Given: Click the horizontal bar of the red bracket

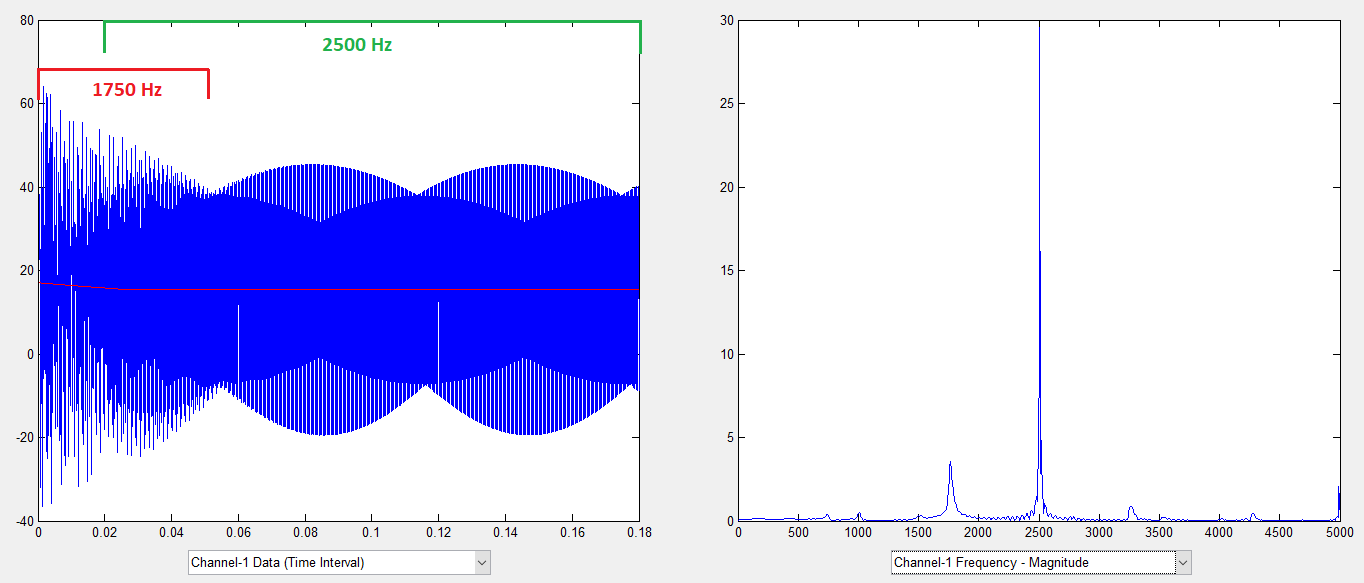Looking at the screenshot, I should (123, 69).
